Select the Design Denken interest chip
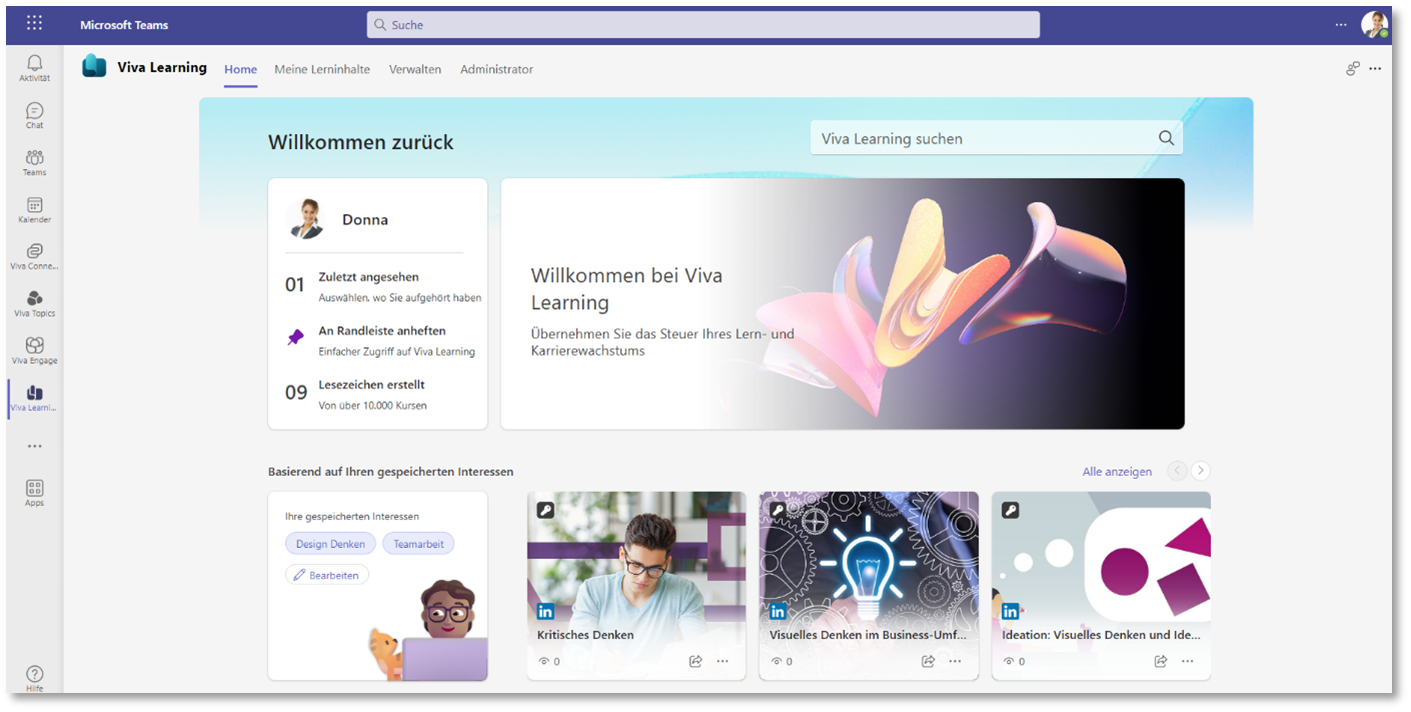The height and width of the screenshot is (712, 1411). pyautogui.click(x=331, y=544)
